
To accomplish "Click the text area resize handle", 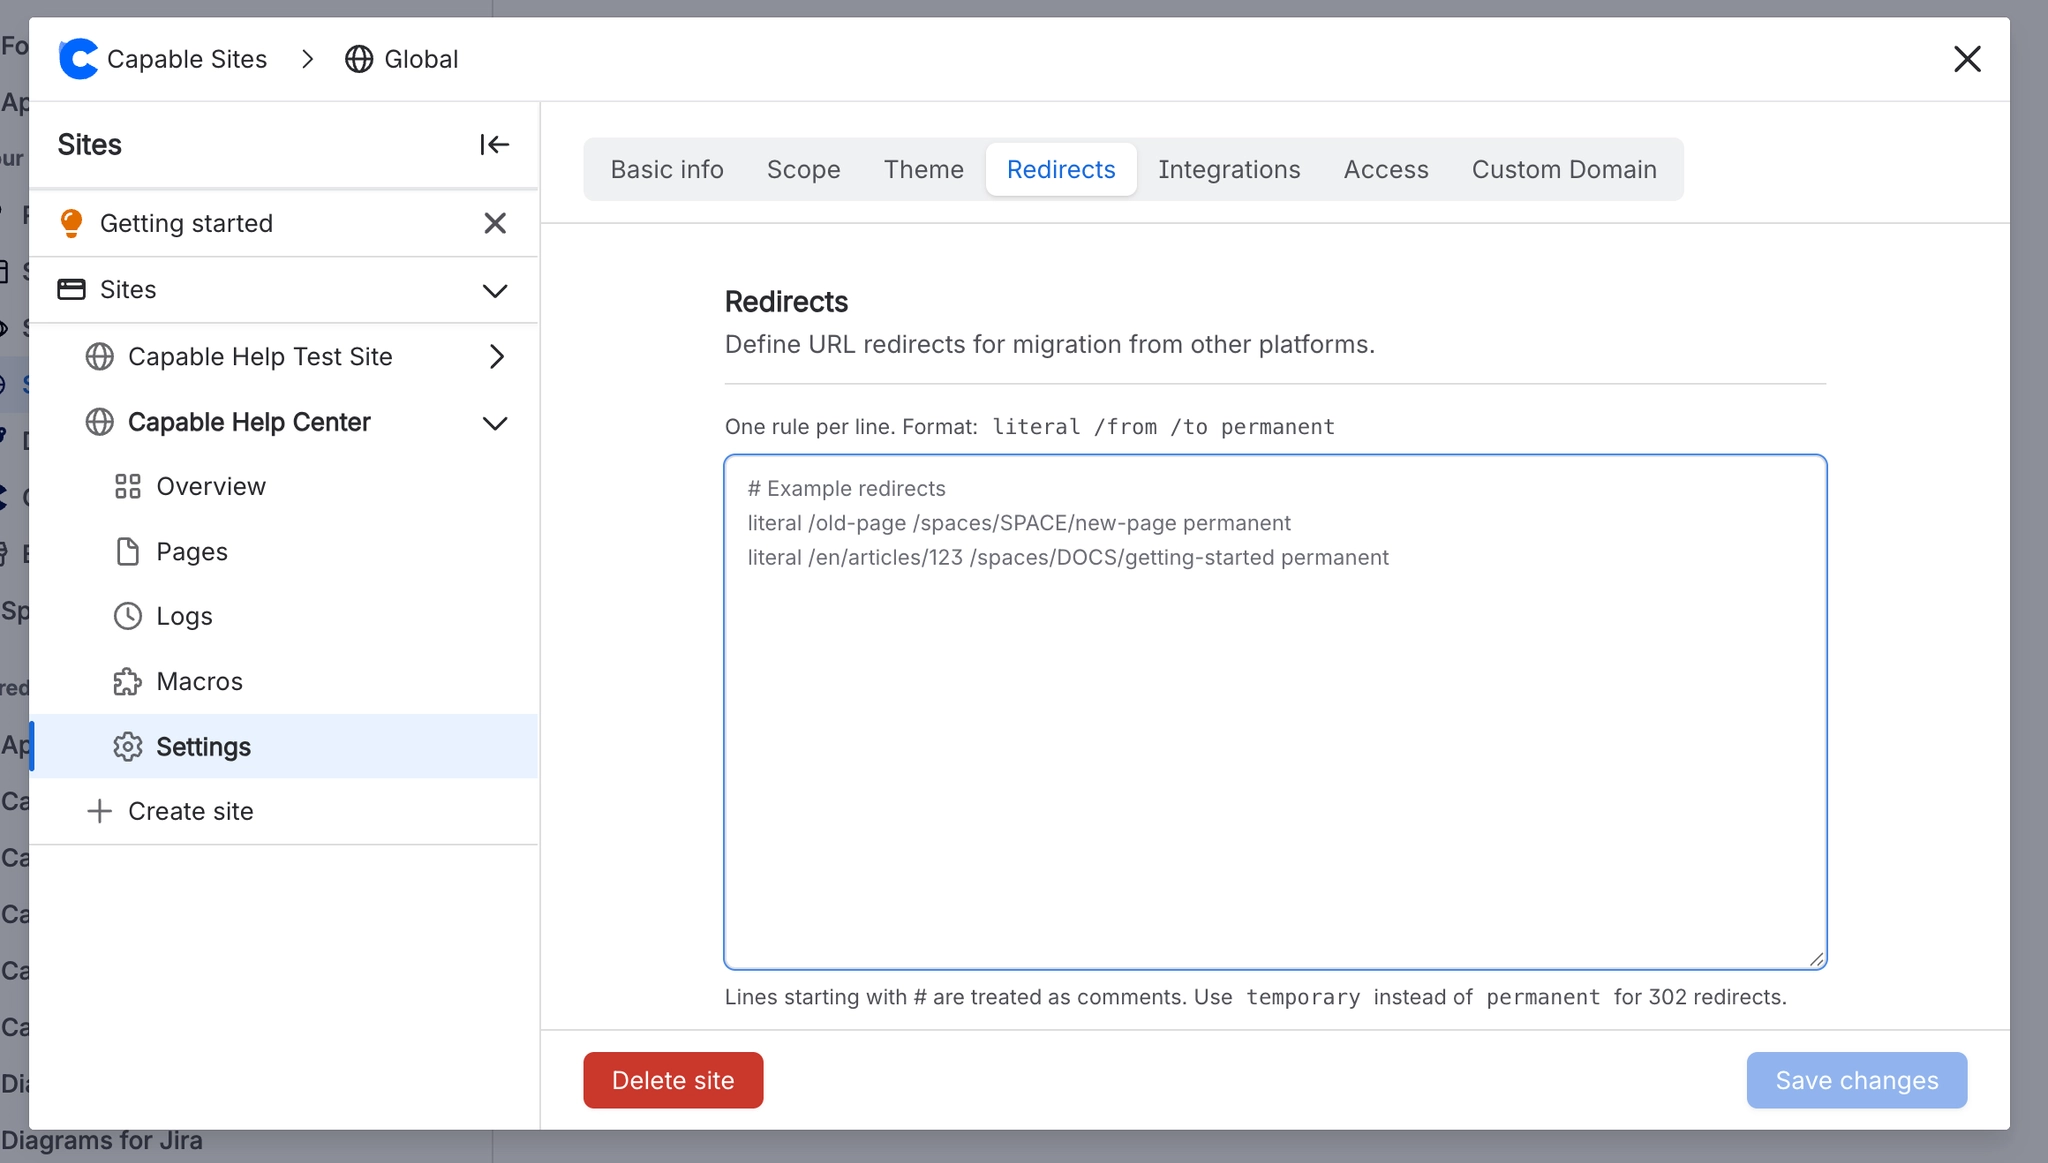I will [x=1816, y=959].
